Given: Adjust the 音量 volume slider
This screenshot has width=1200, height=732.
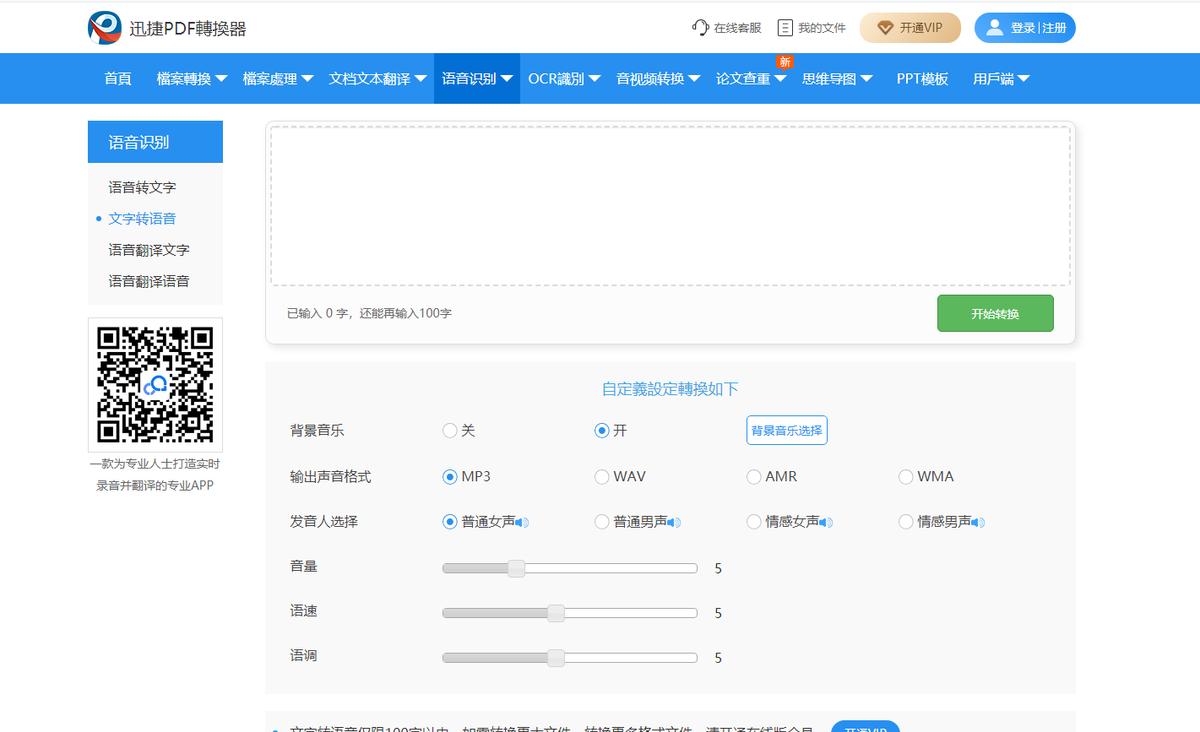Looking at the screenshot, I should [516, 567].
